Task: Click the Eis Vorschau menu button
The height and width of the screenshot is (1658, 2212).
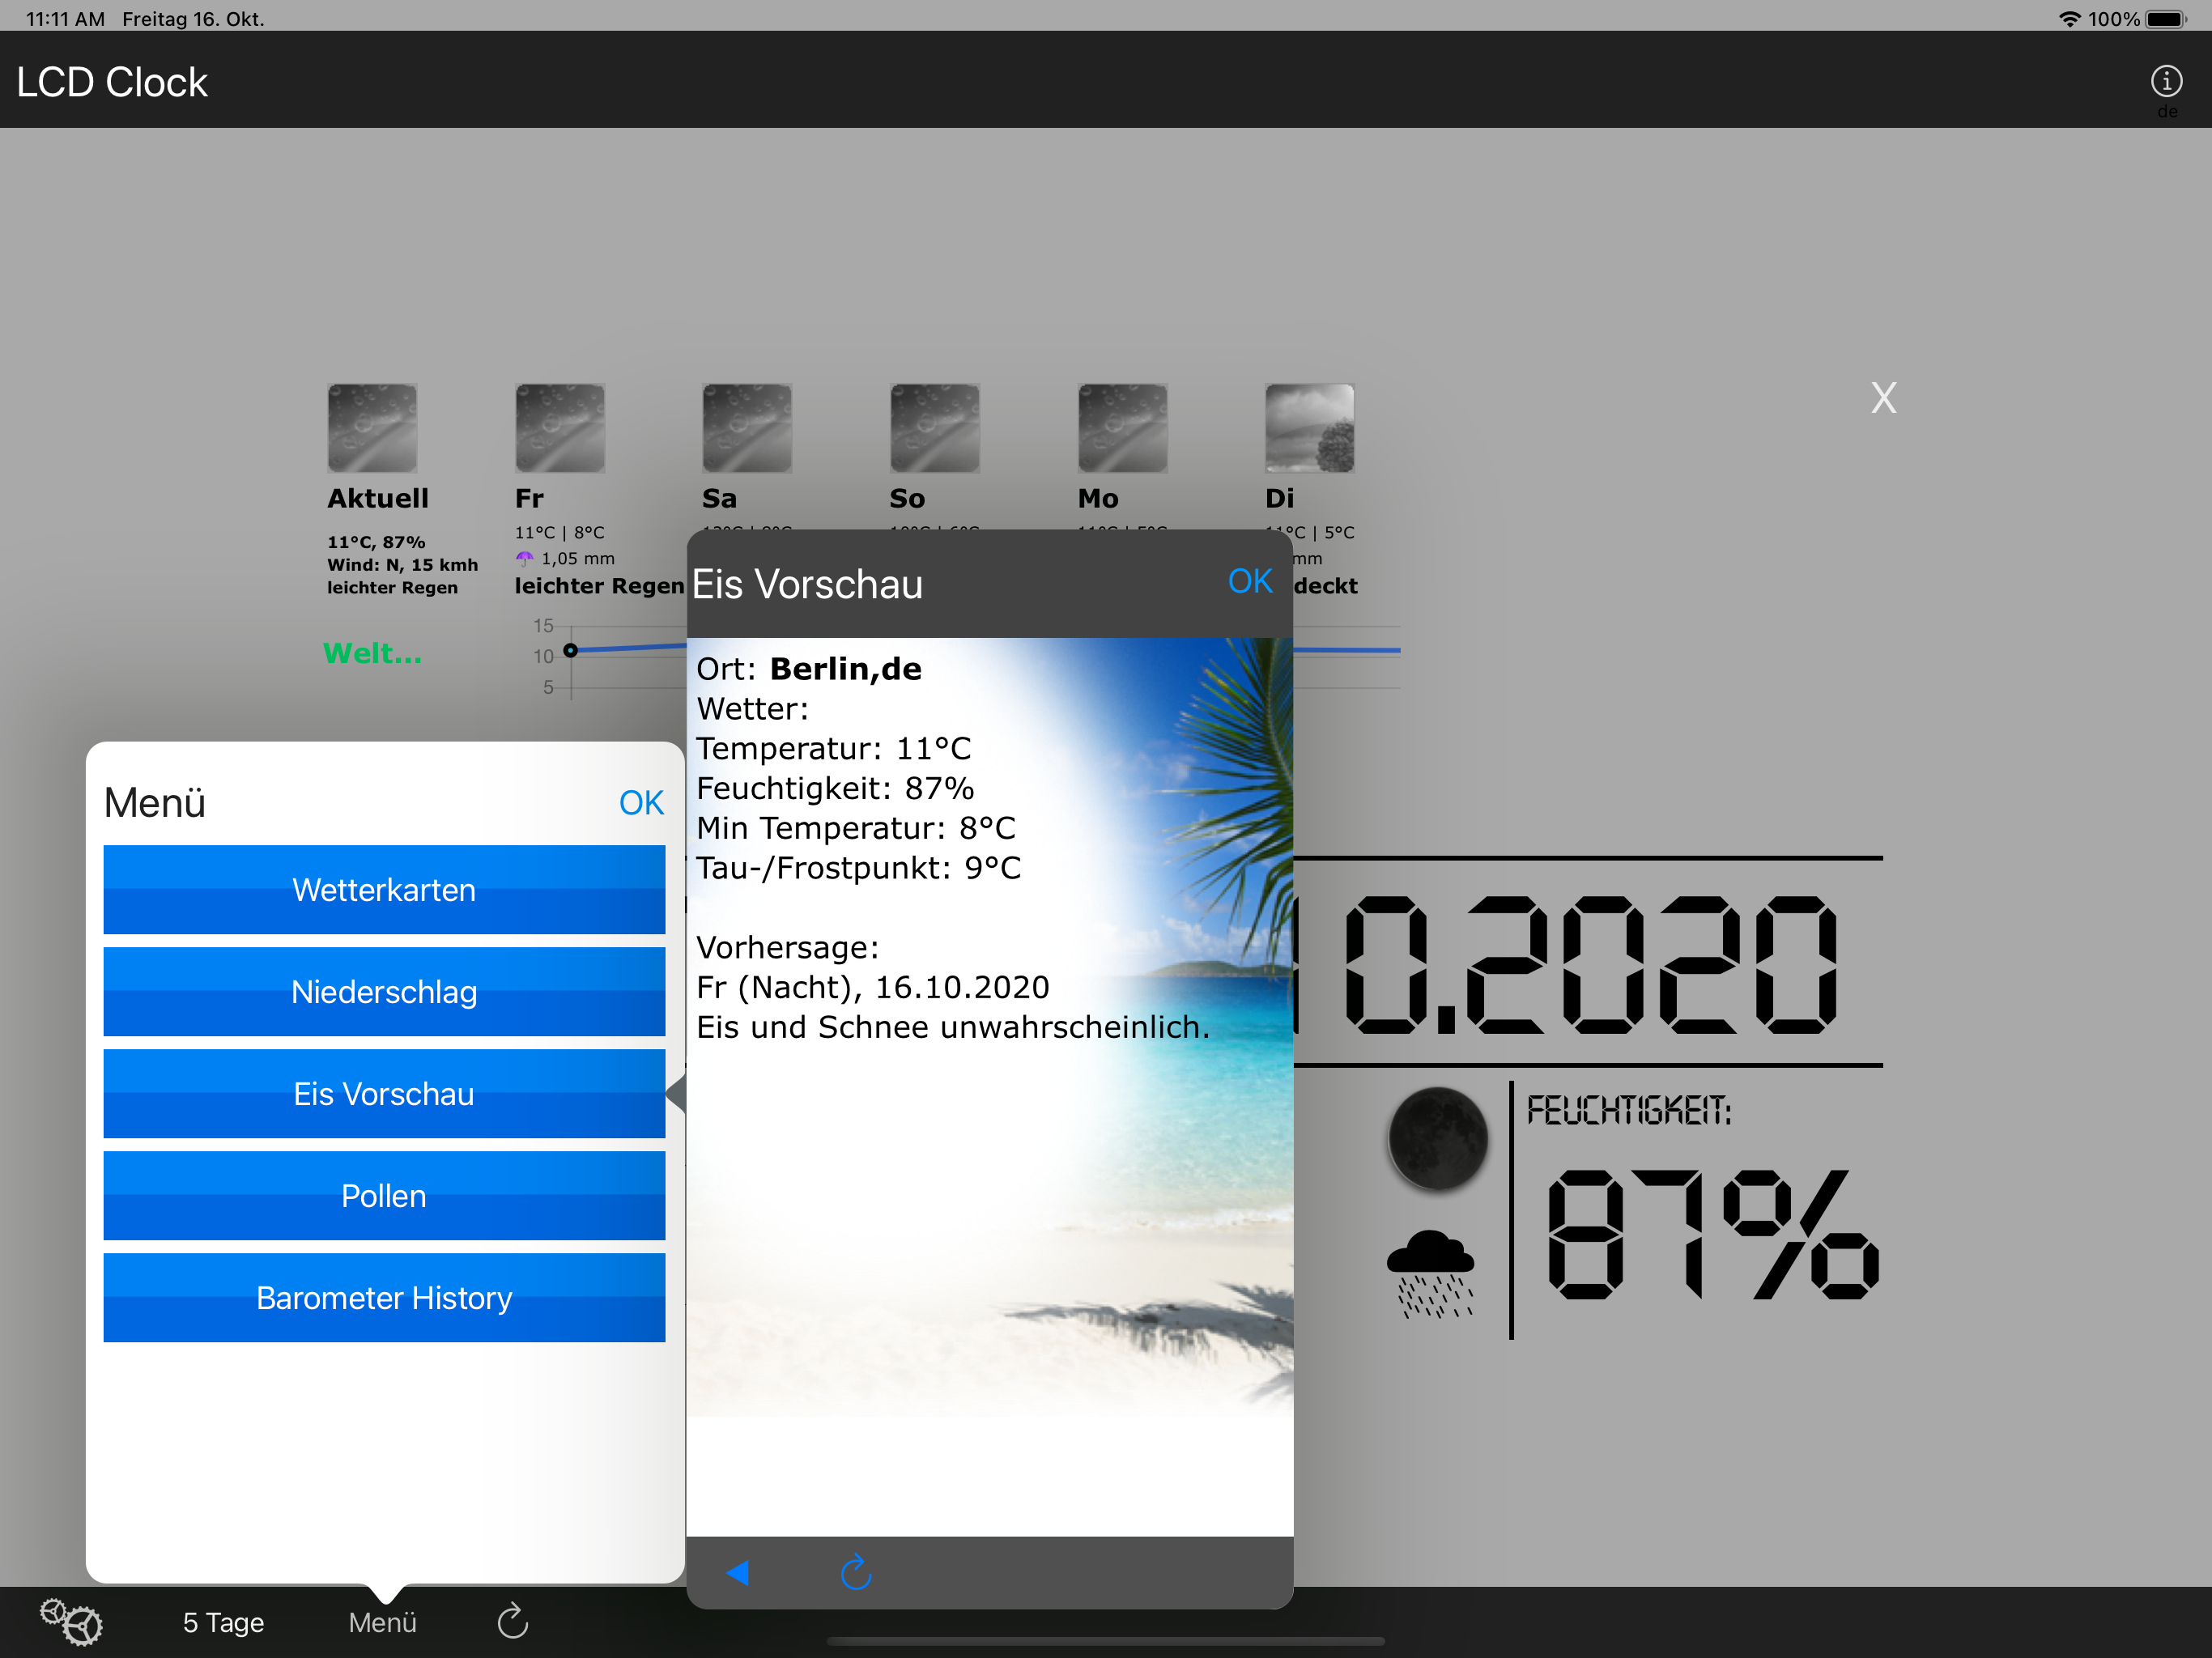Action: point(384,1094)
